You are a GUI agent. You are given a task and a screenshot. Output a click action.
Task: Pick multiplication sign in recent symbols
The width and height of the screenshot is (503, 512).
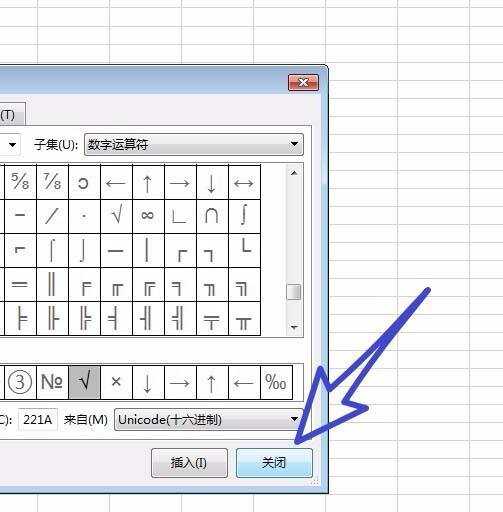click(x=117, y=382)
